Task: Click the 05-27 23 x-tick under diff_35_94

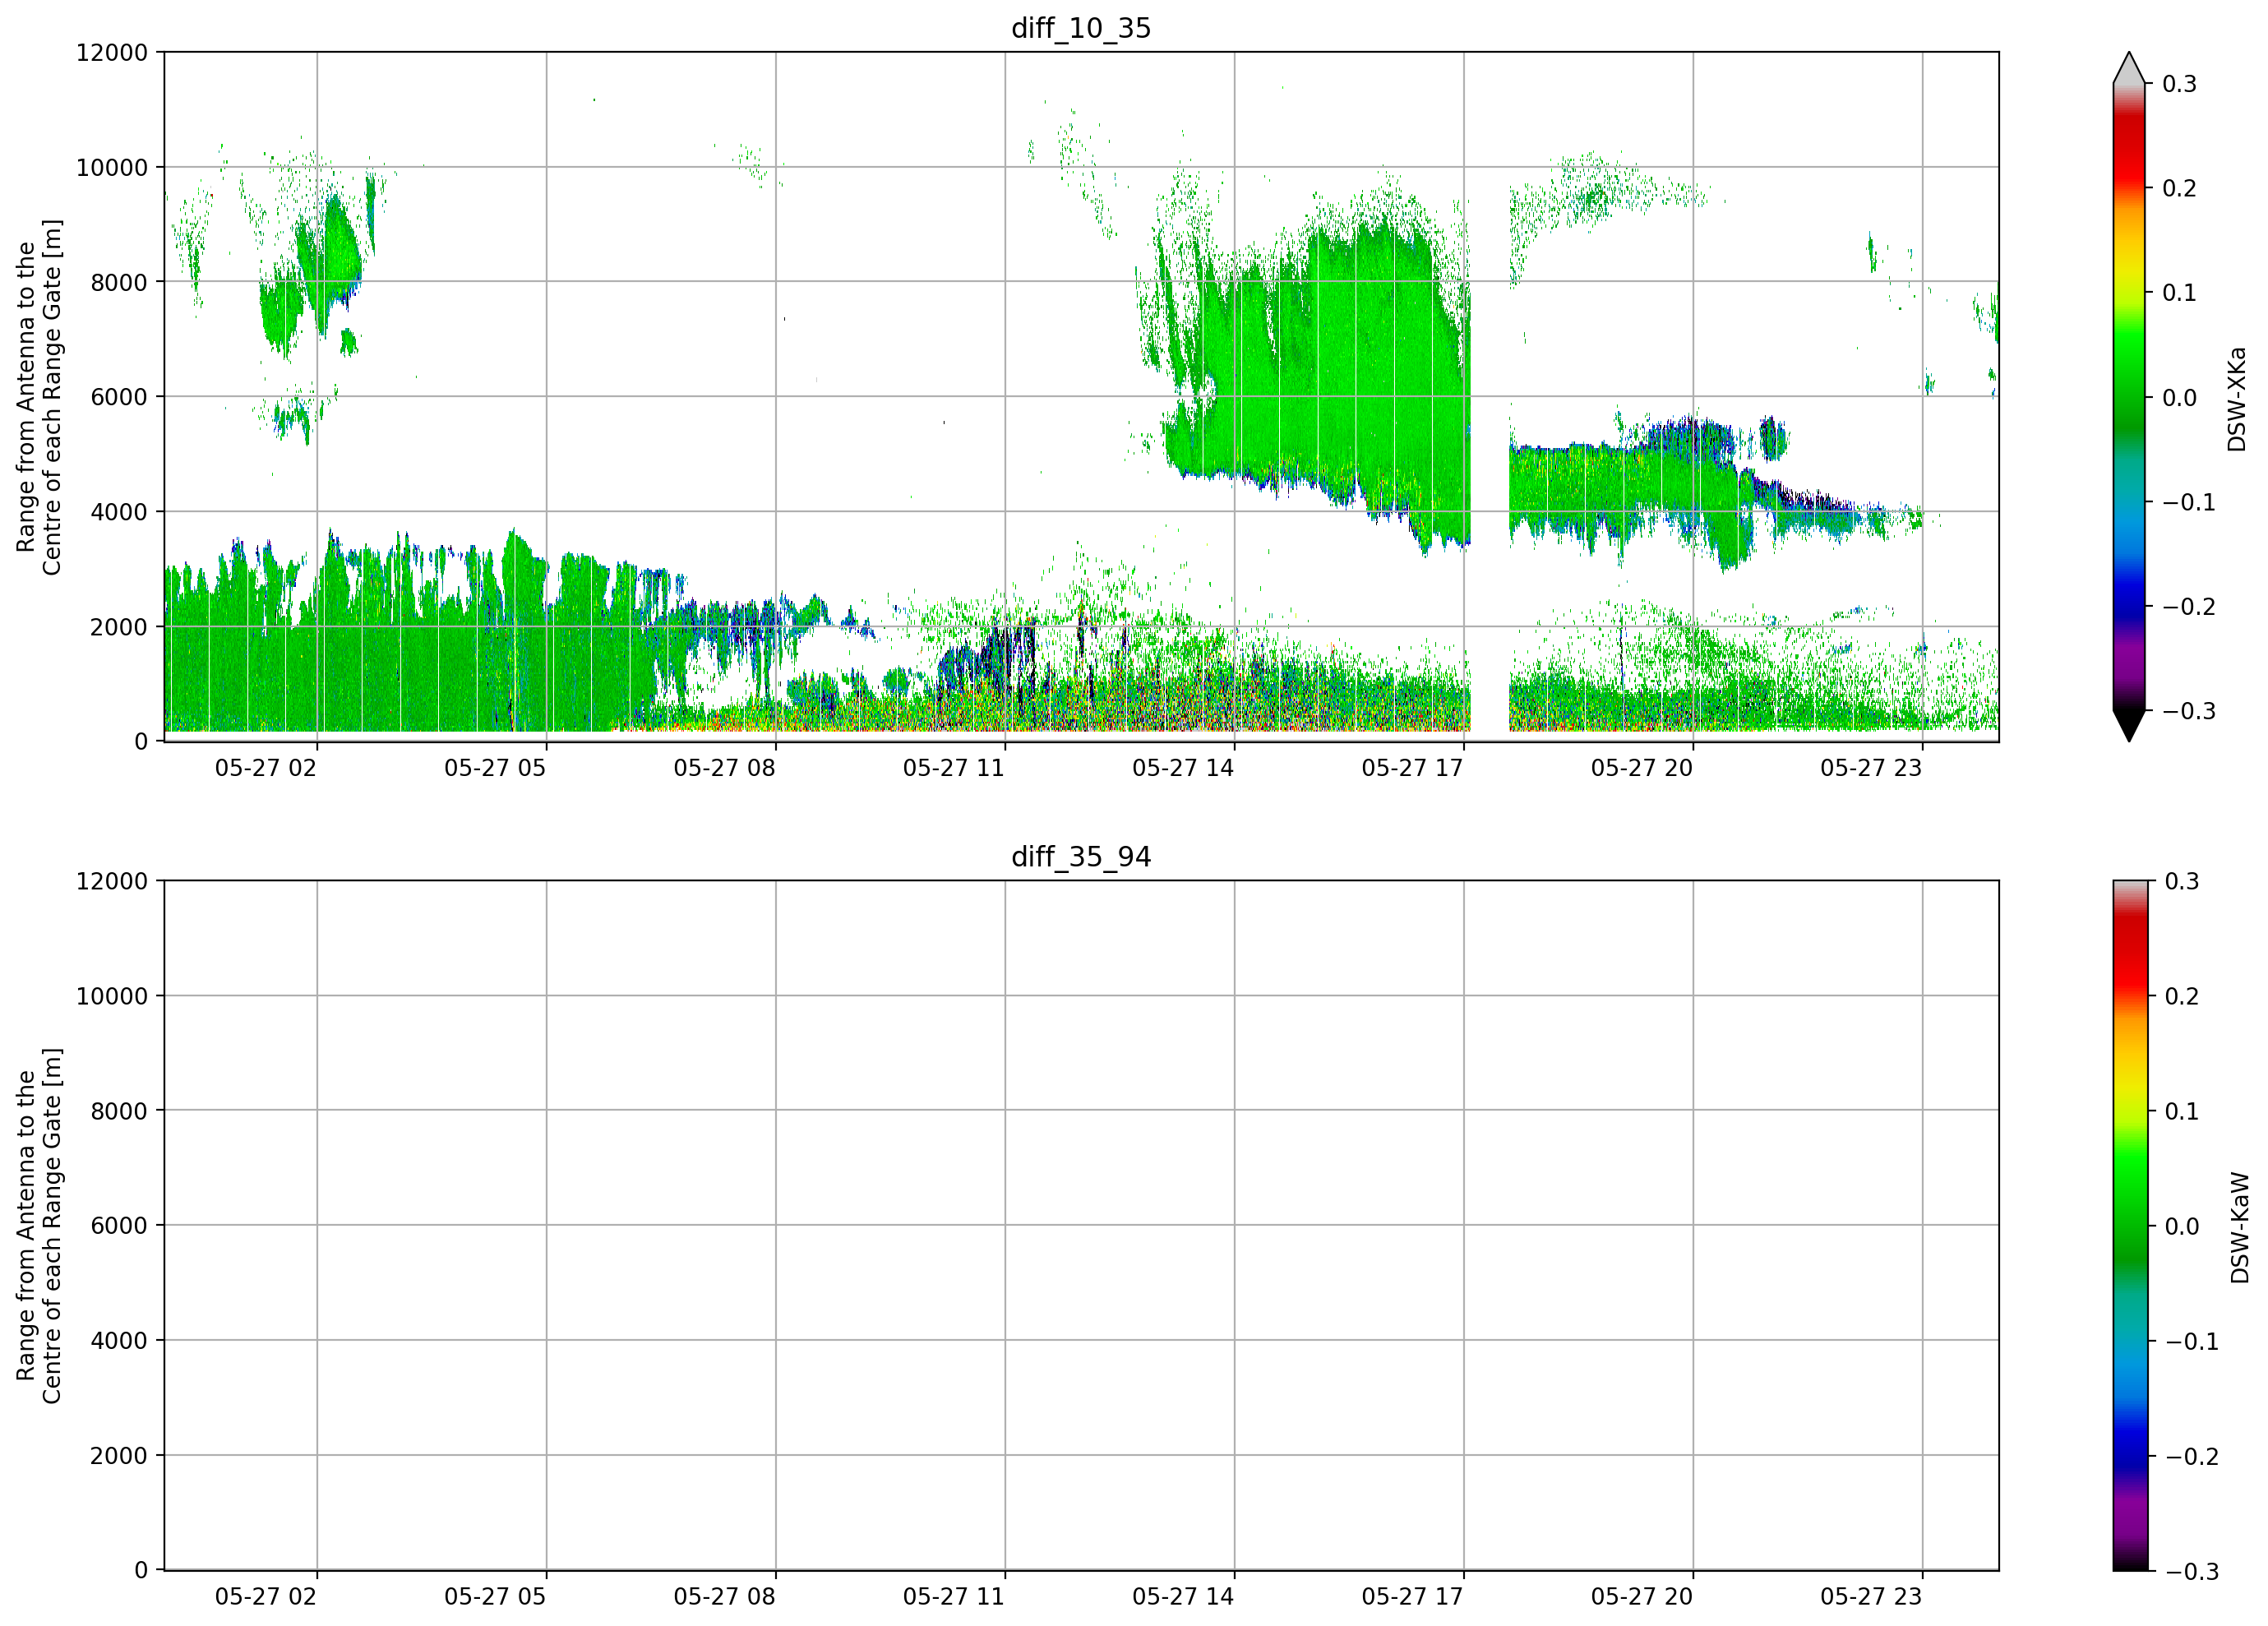Action: point(1871,1597)
